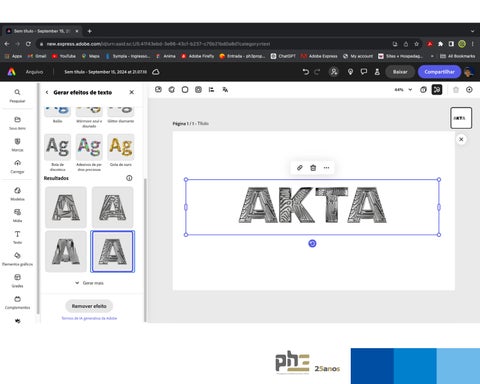Expand Gerar mais to generate more results

tap(89, 283)
